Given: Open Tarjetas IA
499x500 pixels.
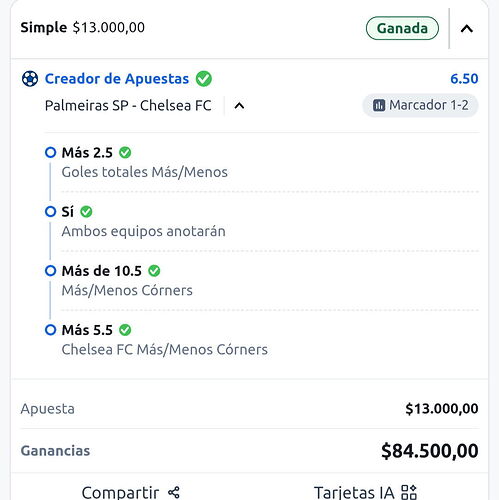Looking at the screenshot, I should coord(365,492).
